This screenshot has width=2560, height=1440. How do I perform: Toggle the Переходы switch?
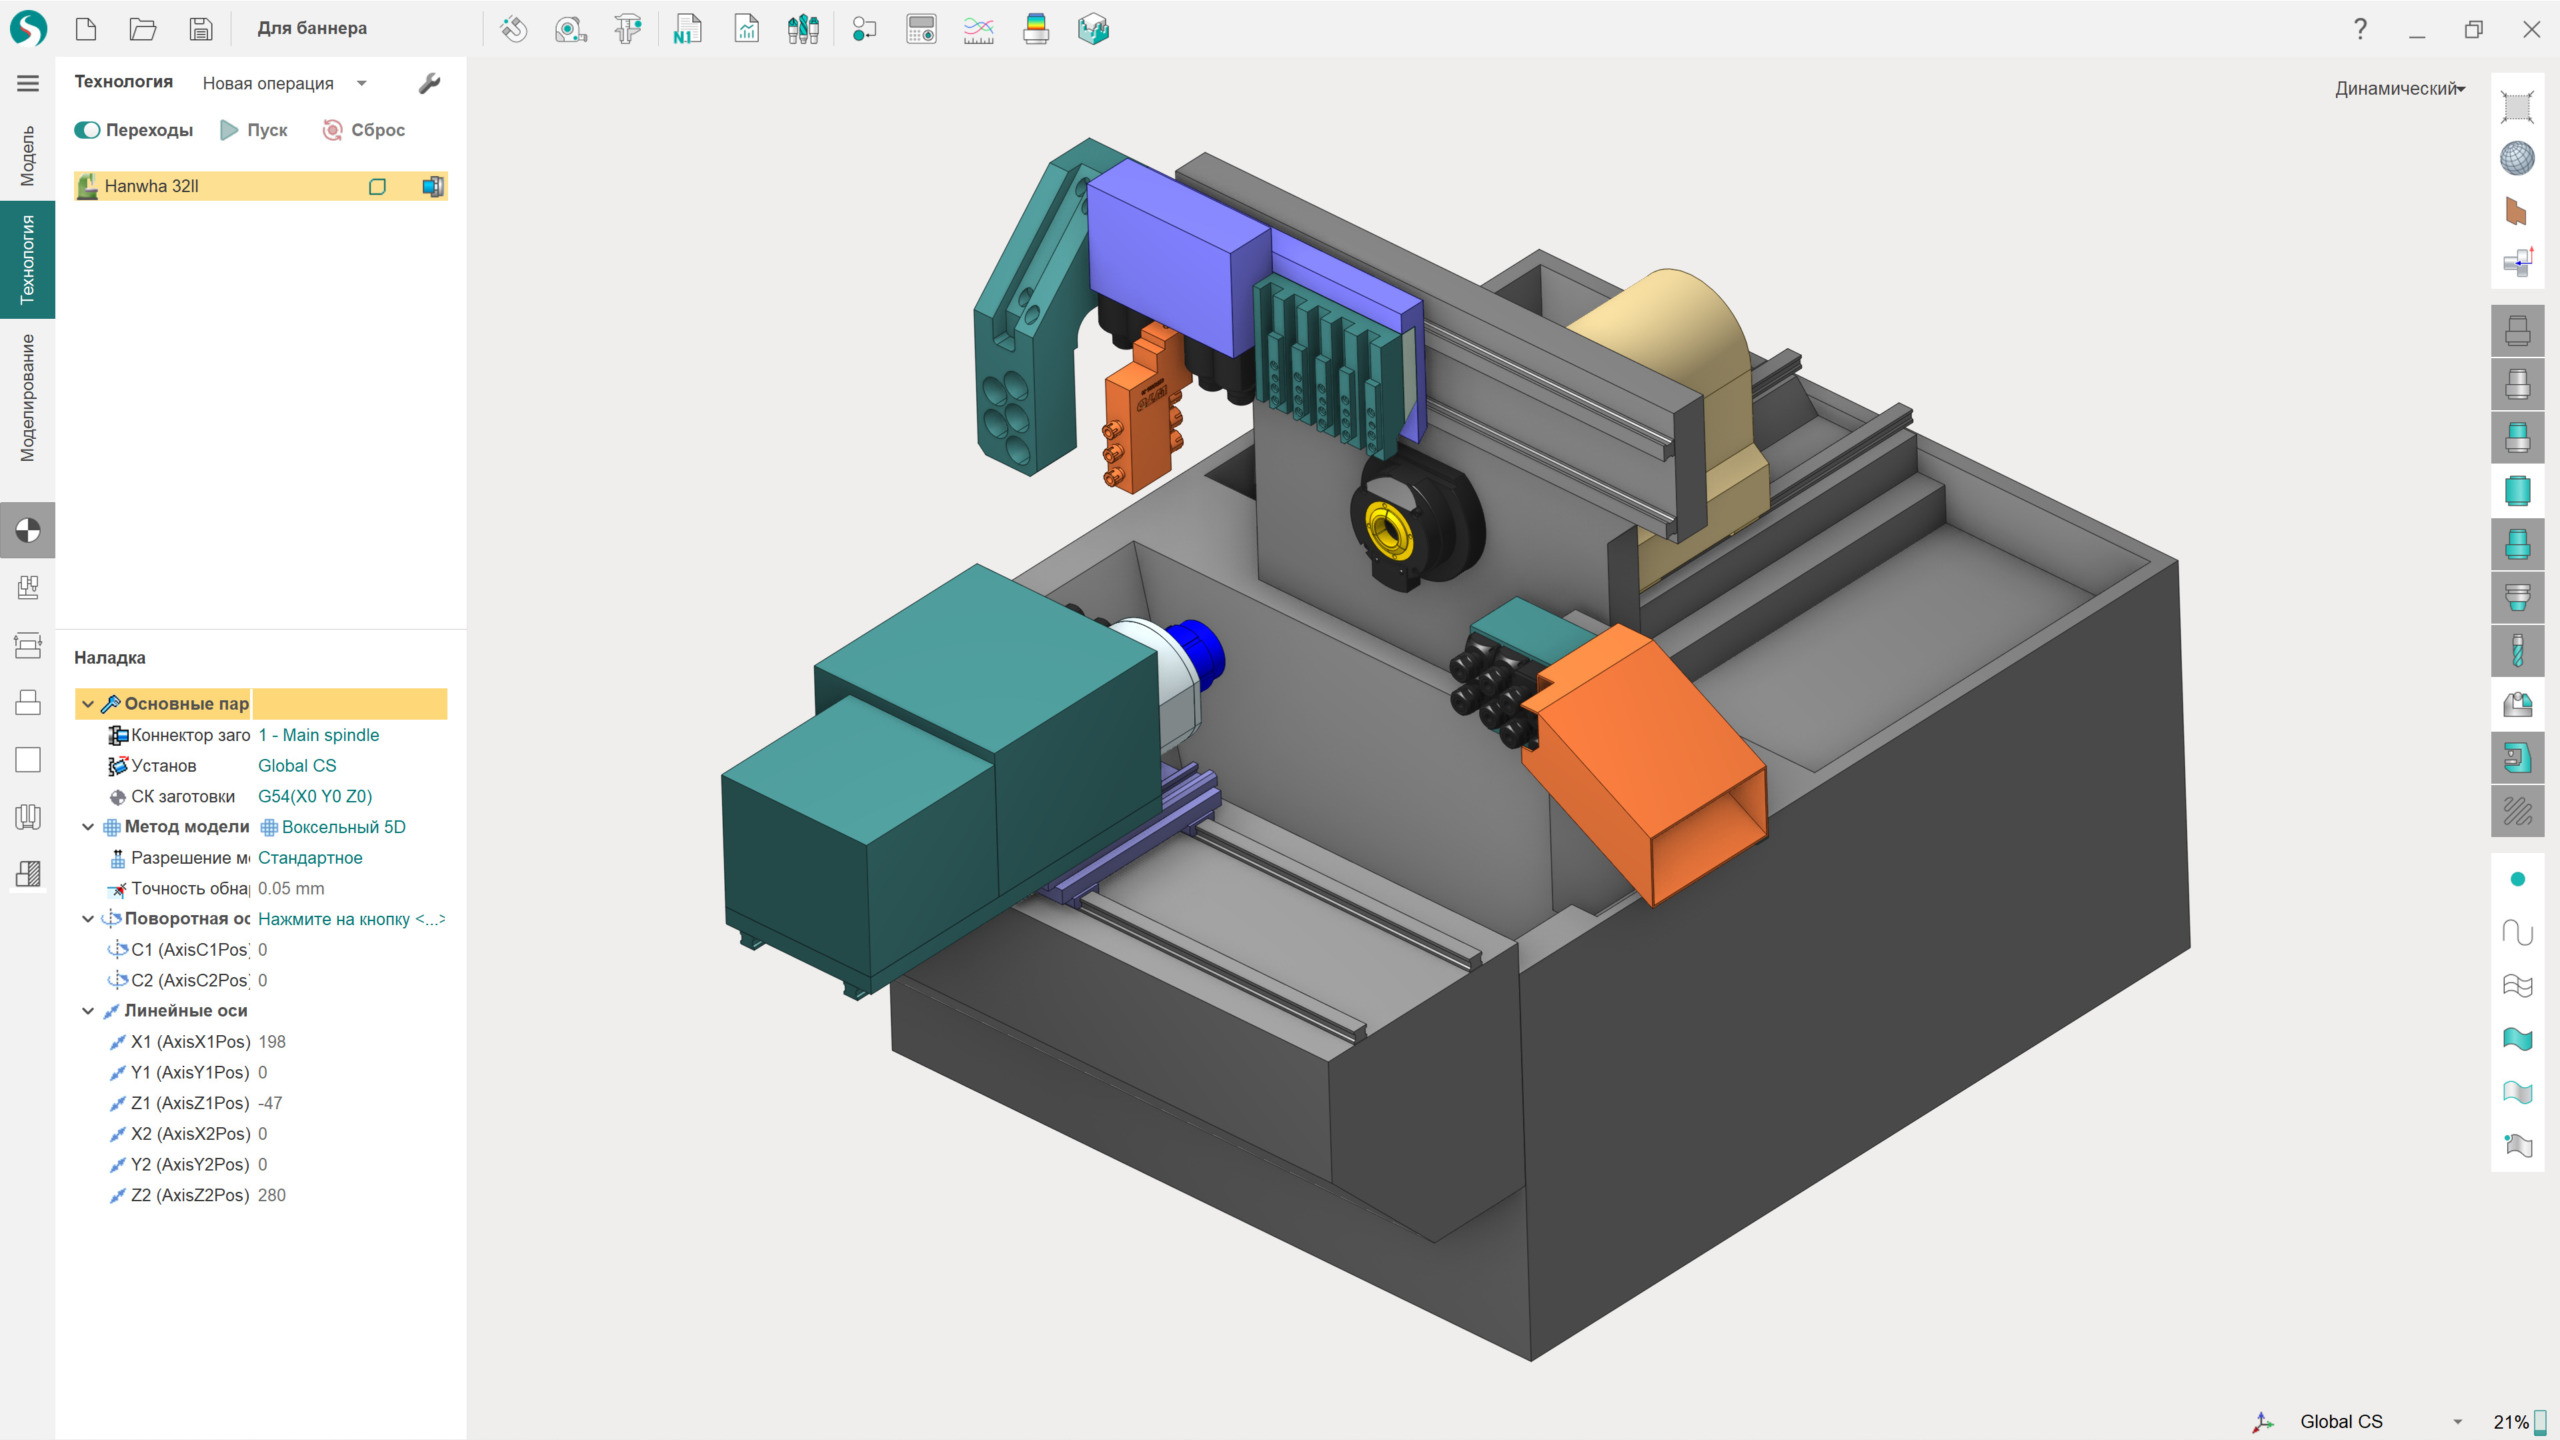88,130
